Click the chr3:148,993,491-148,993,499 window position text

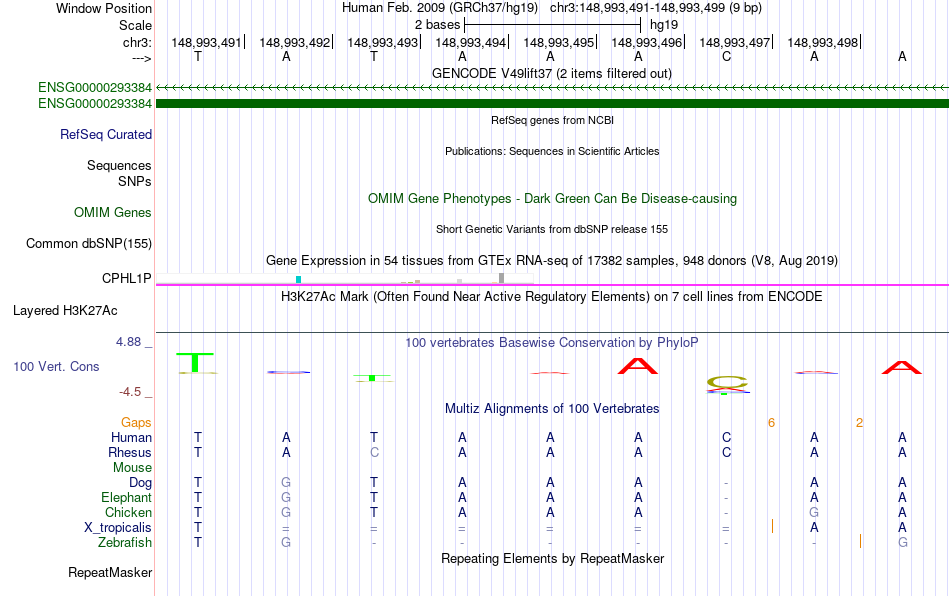click(x=656, y=8)
